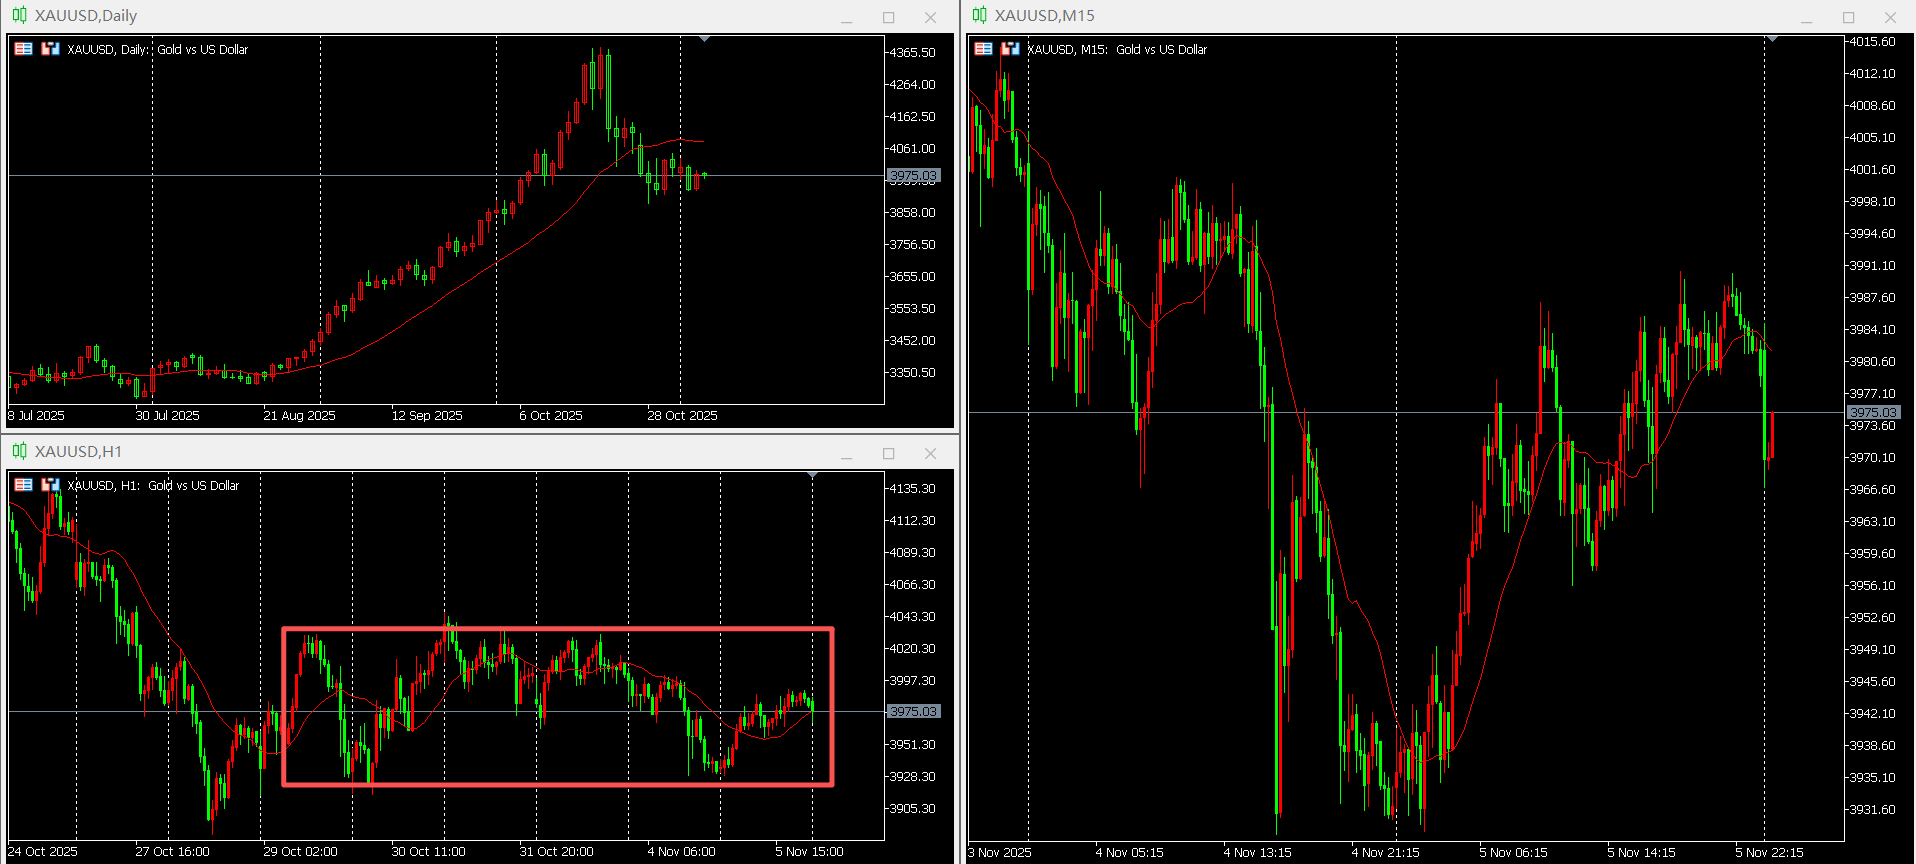Click the 3975.03 price label on Daily chart
The height and width of the screenshot is (864, 1916).
click(914, 175)
